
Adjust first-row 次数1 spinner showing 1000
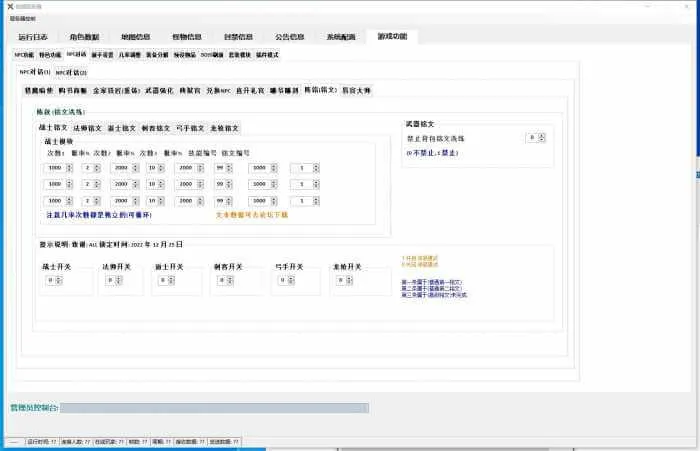coord(58,168)
